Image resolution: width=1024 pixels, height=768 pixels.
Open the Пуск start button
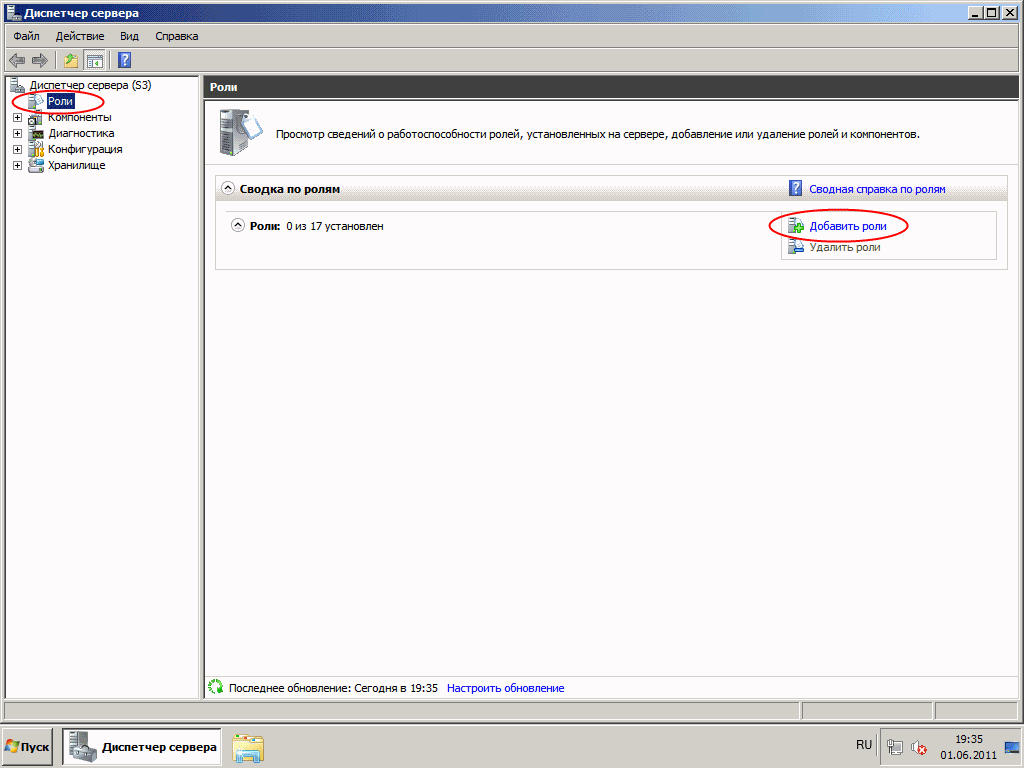(x=27, y=746)
